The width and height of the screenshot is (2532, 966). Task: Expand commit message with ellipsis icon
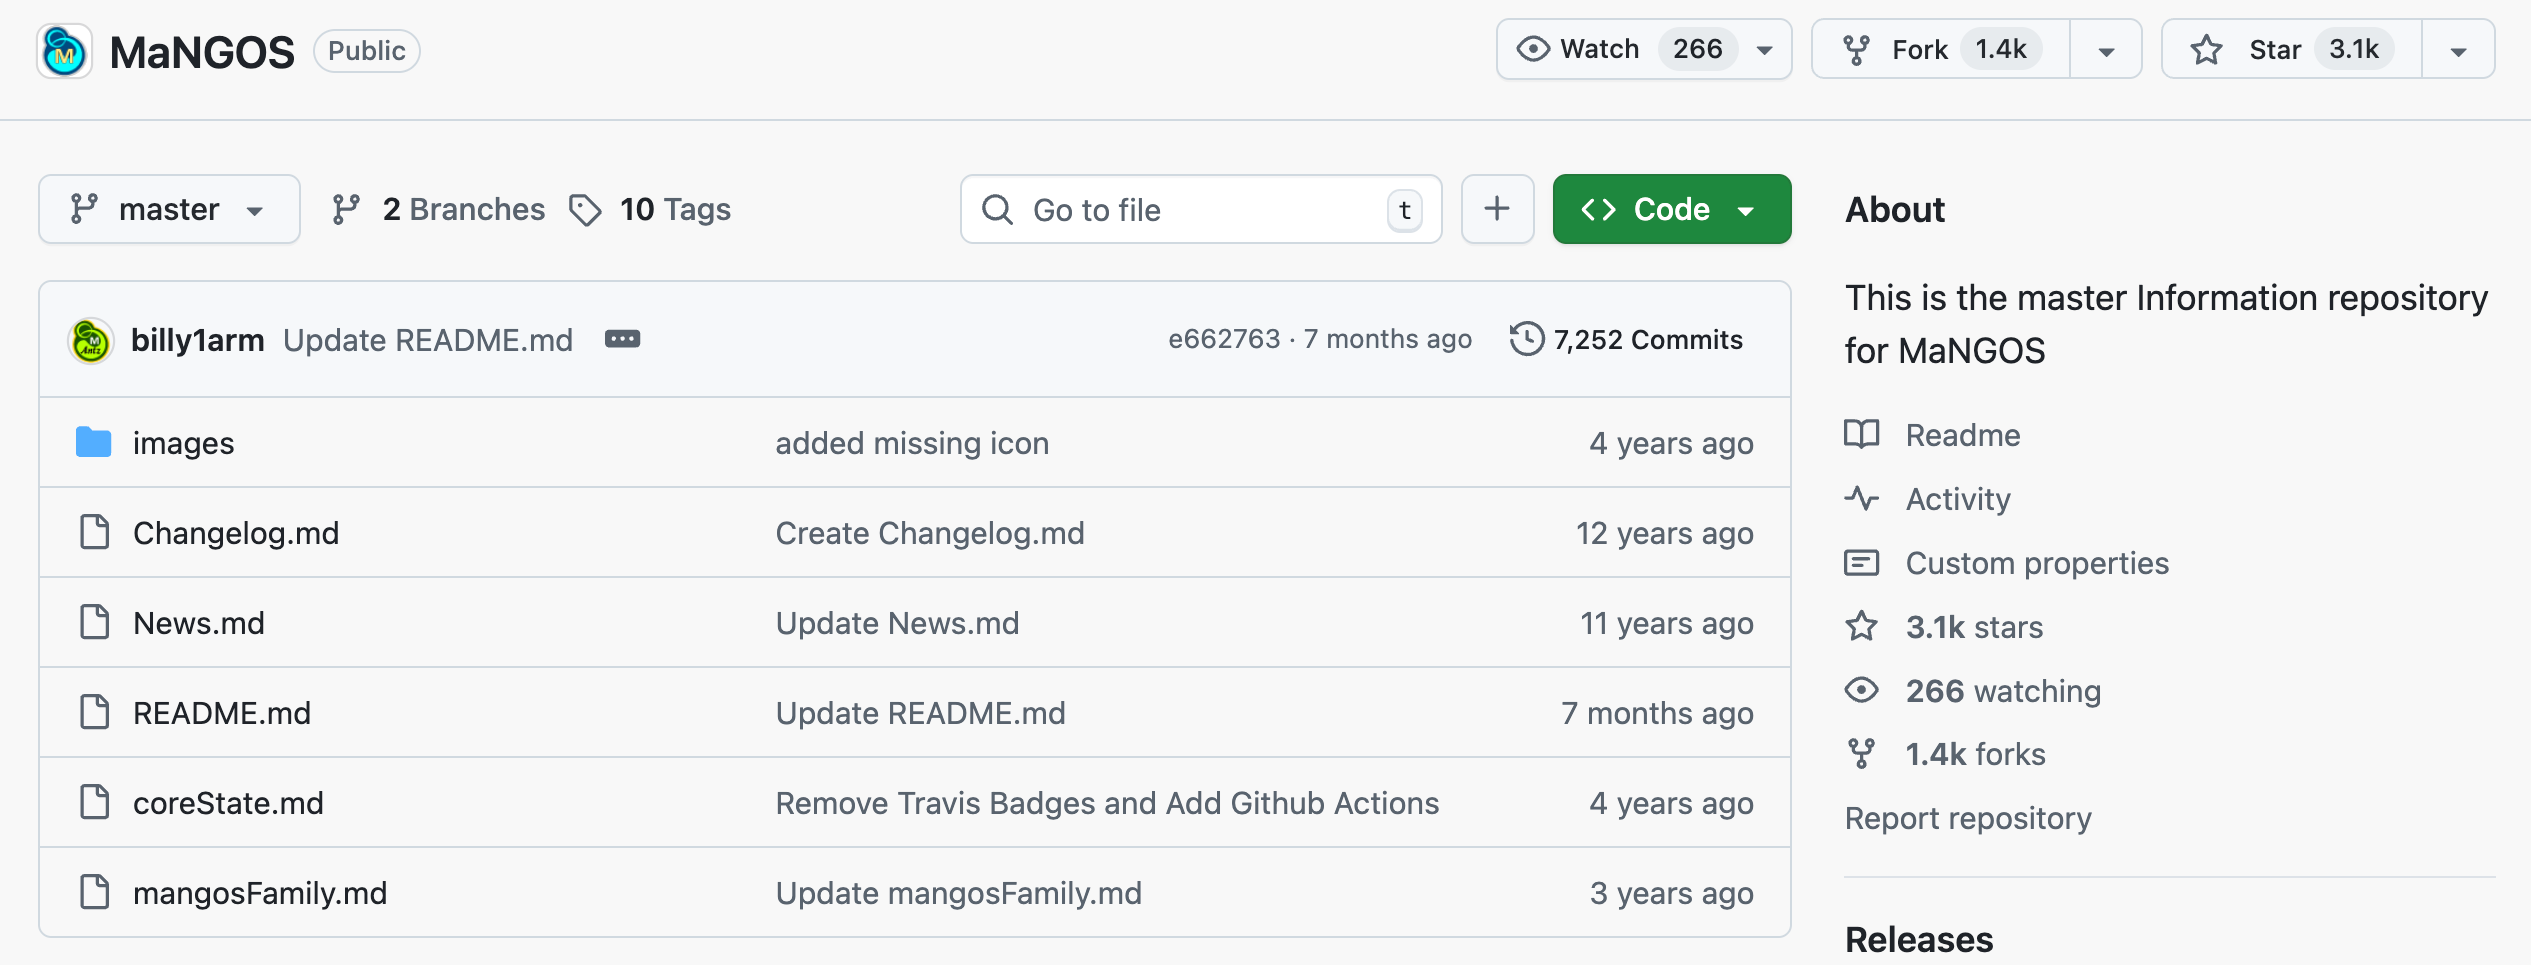click(622, 340)
